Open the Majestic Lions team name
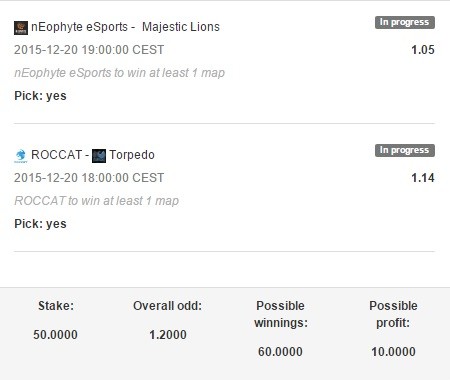 (181, 27)
